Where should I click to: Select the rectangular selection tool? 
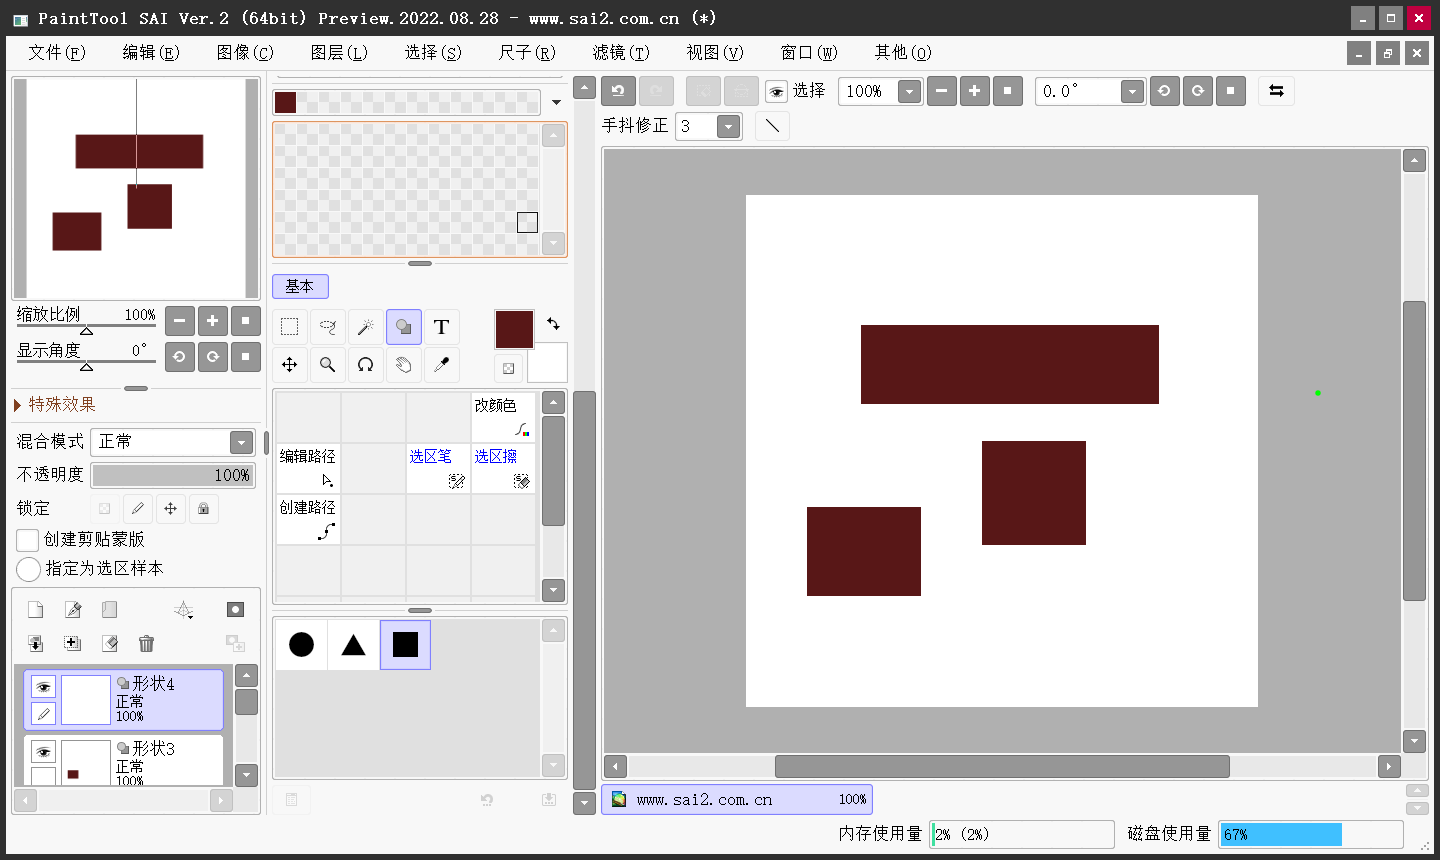289,327
